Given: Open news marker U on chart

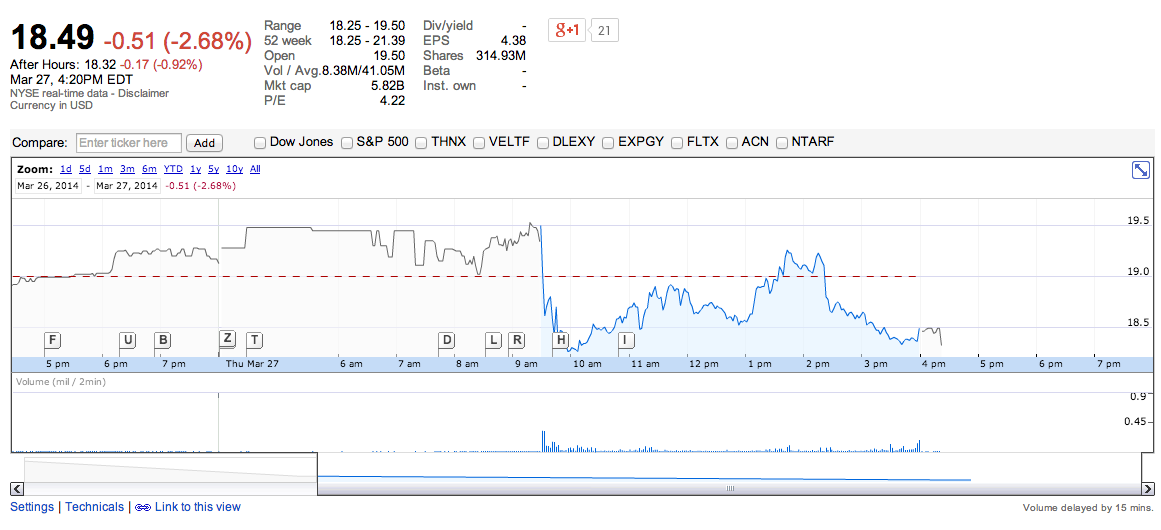Looking at the screenshot, I should coord(127,341).
